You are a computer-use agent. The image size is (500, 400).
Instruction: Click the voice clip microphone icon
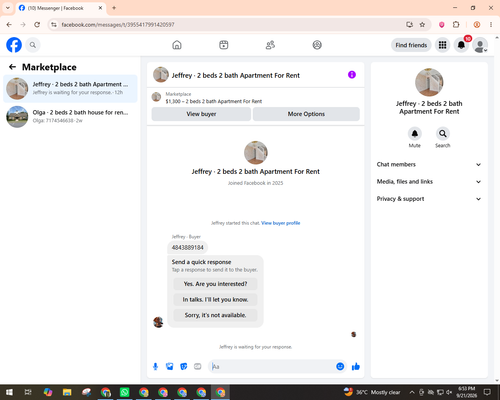pos(155,367)
